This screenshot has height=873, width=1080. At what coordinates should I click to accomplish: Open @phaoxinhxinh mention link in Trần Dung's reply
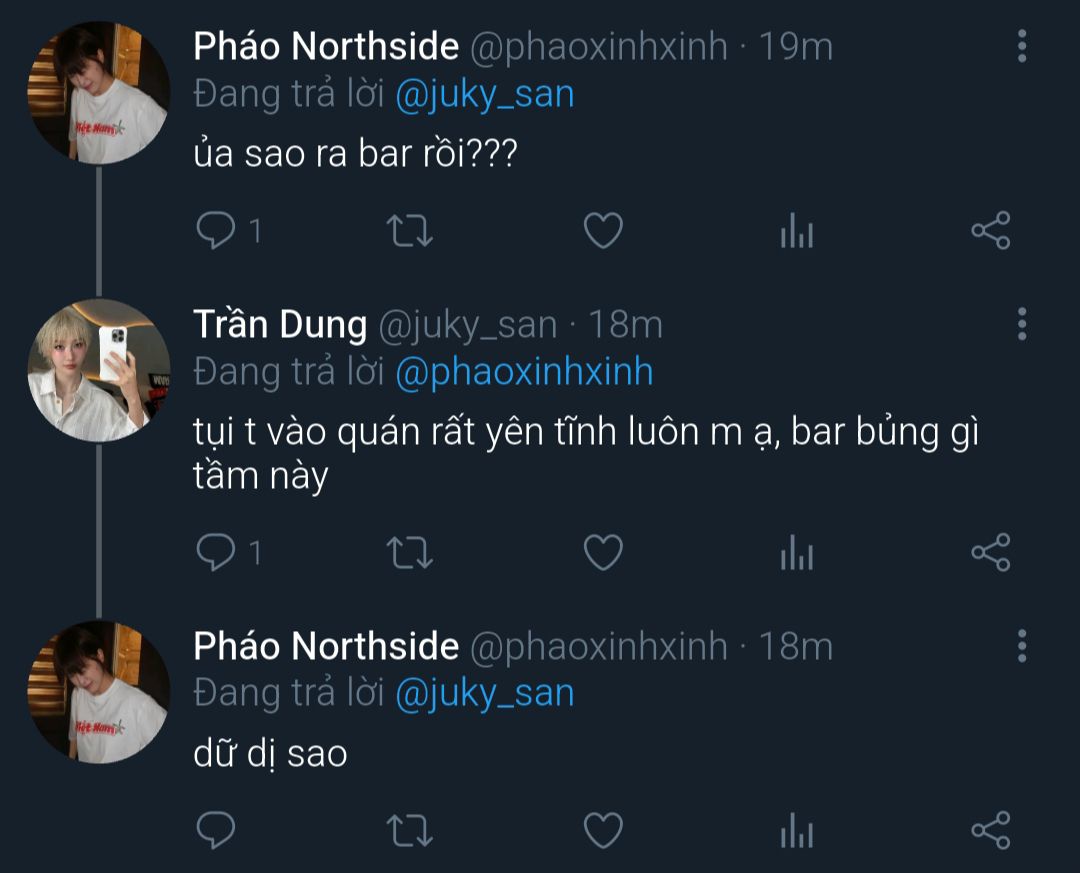tap(524, 372)
